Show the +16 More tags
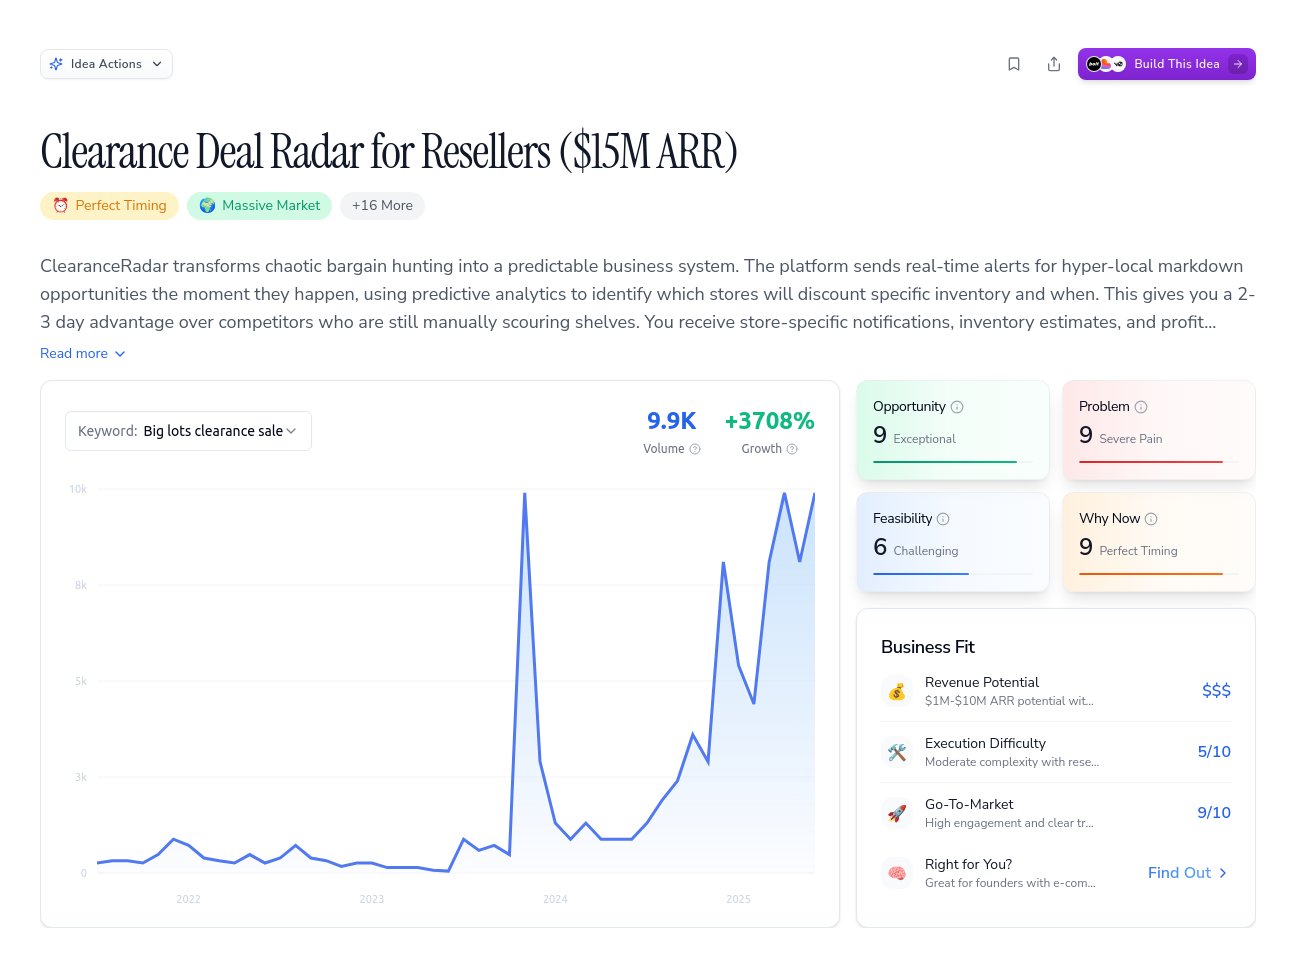The width and height of the screenshot is (1296, 968). pyautogui.click(x=382, y=206)
